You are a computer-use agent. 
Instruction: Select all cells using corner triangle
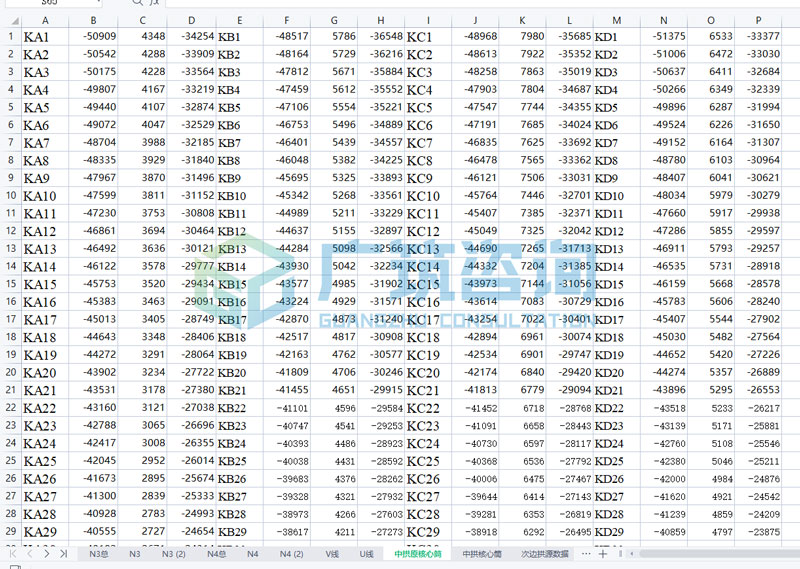coord(15,21)
